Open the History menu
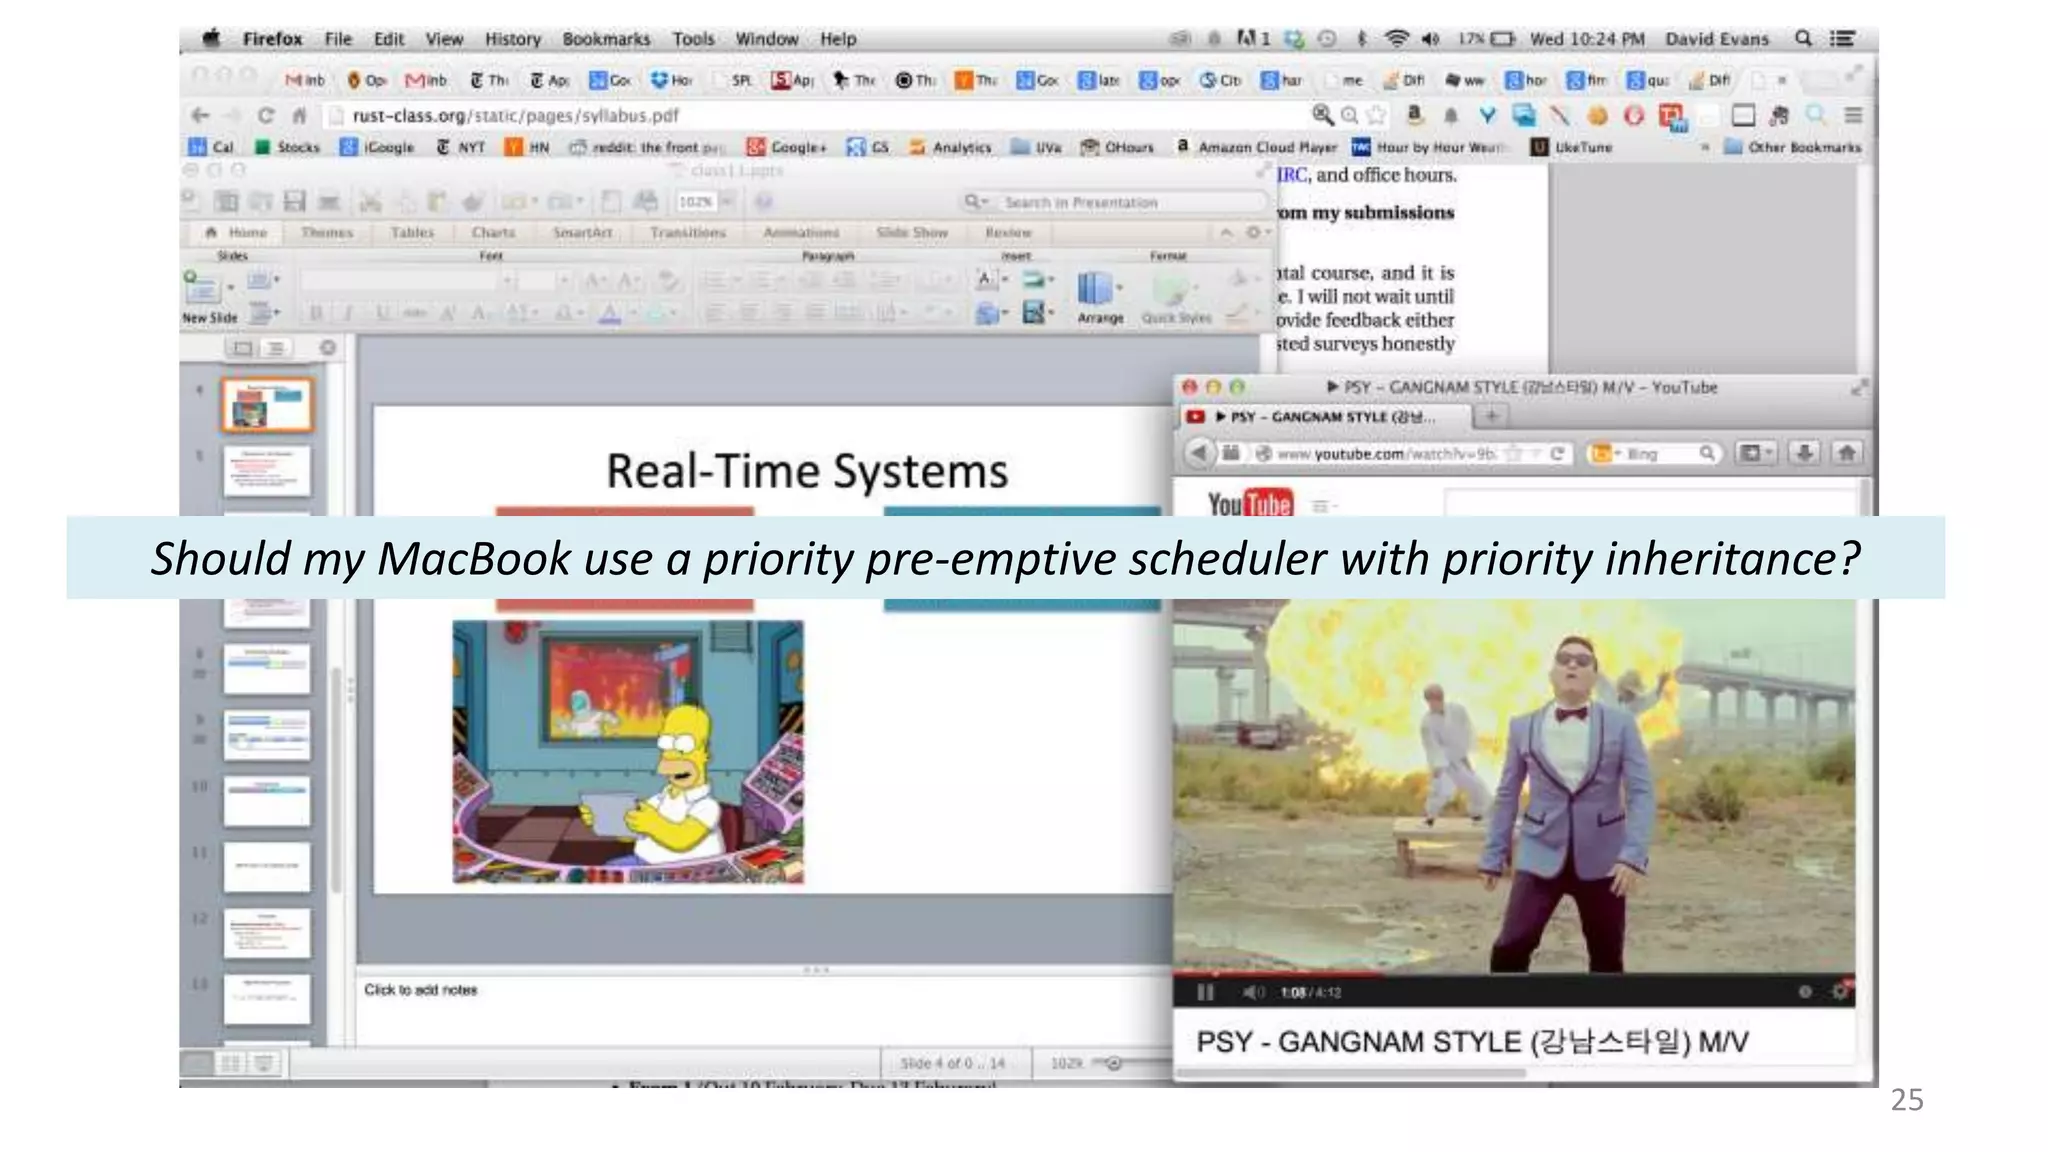The height and width of the screenshot is (1152, 2048). [513, 39]
